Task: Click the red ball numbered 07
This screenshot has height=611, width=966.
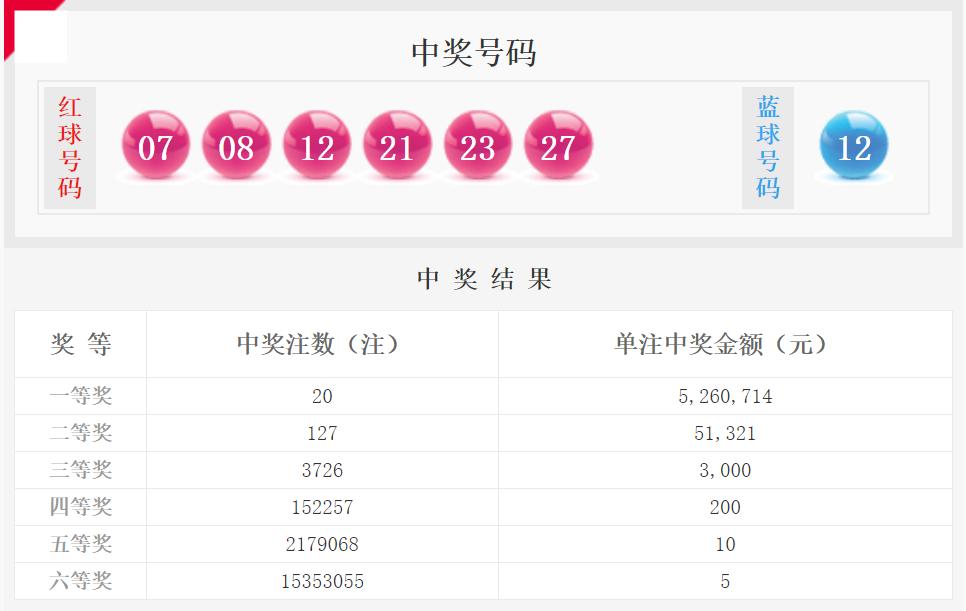Action: (x=156, y=145)
